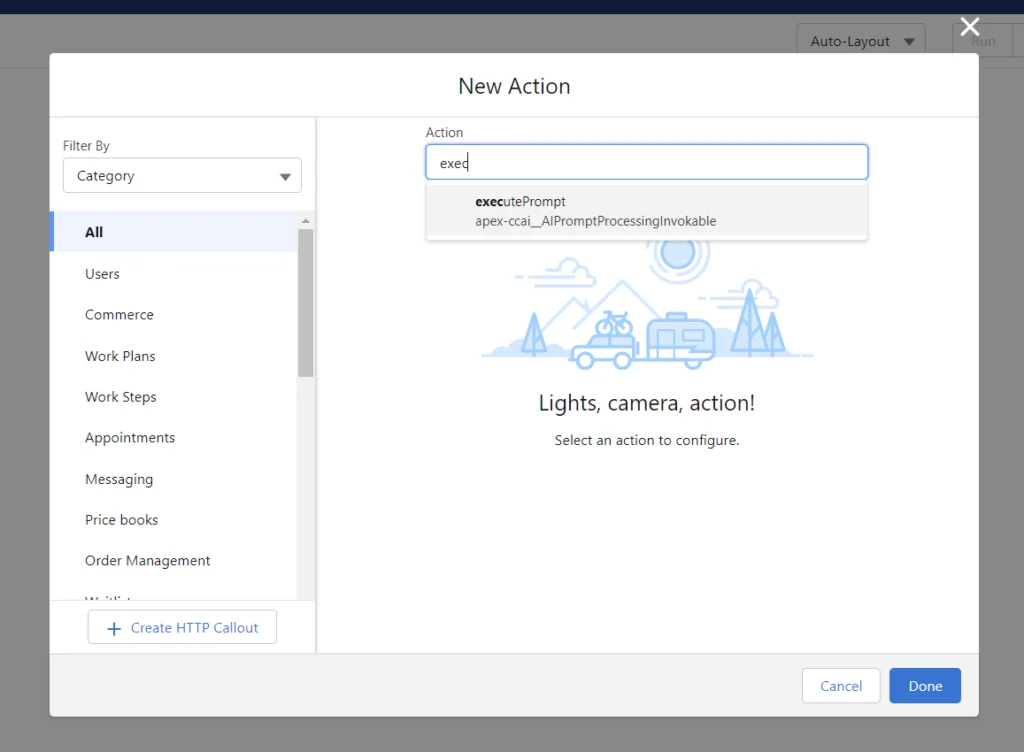Click the Action search input field
Screen dimensions: 1024x752
click(x=646, y=163)
